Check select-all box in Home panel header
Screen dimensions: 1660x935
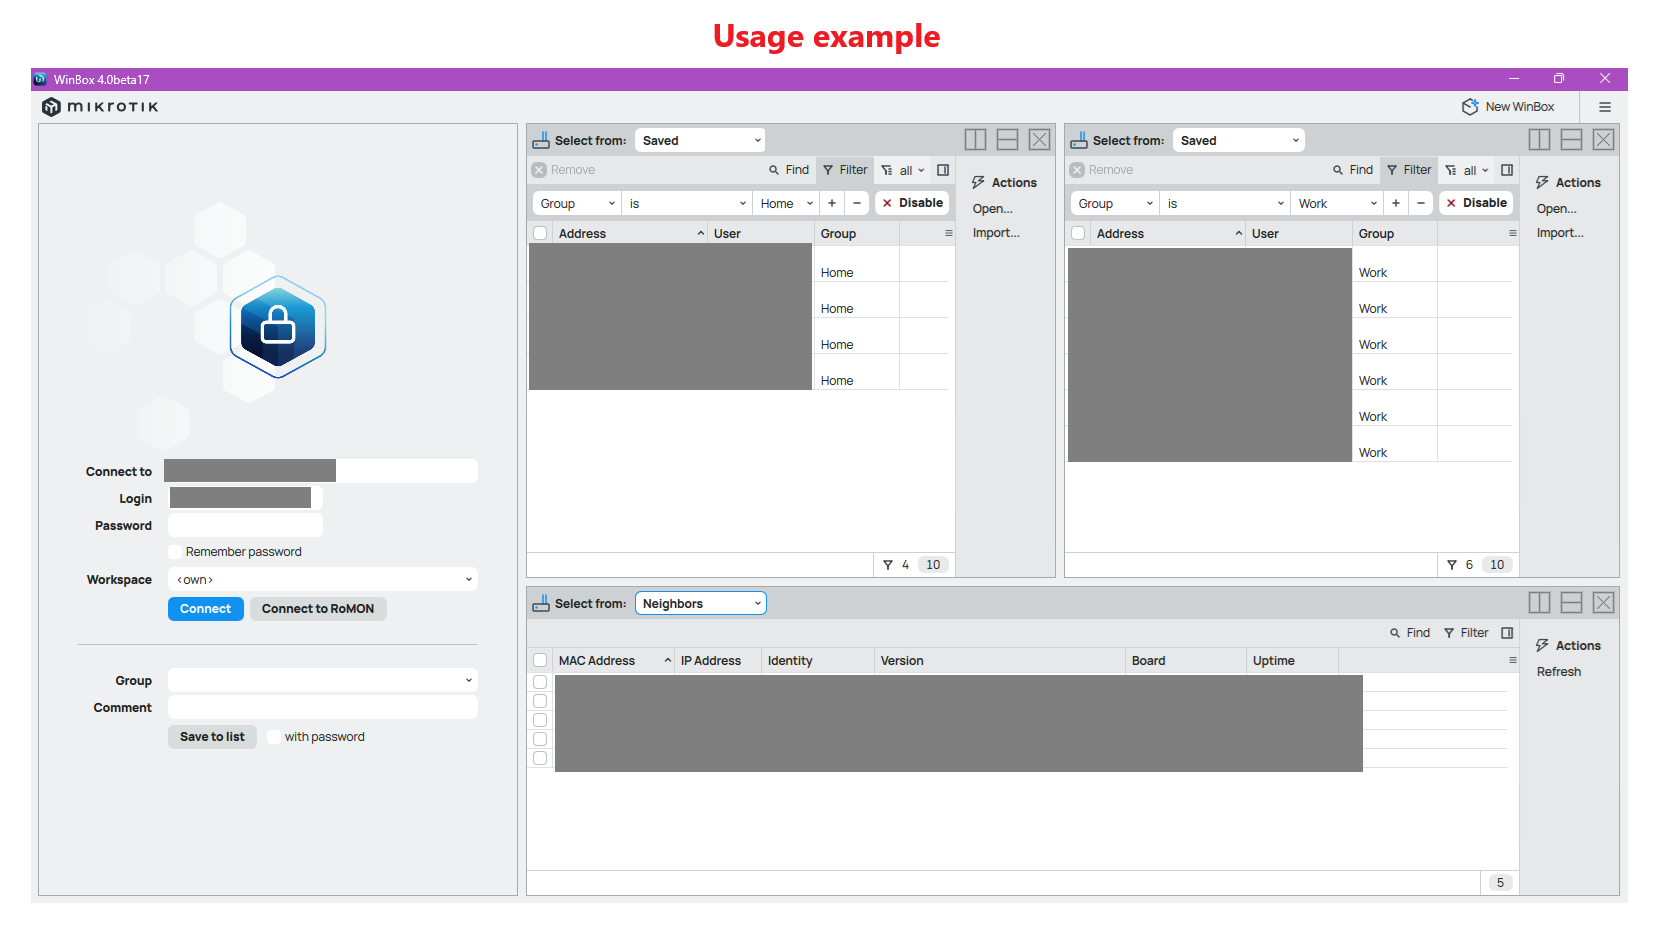540,233
